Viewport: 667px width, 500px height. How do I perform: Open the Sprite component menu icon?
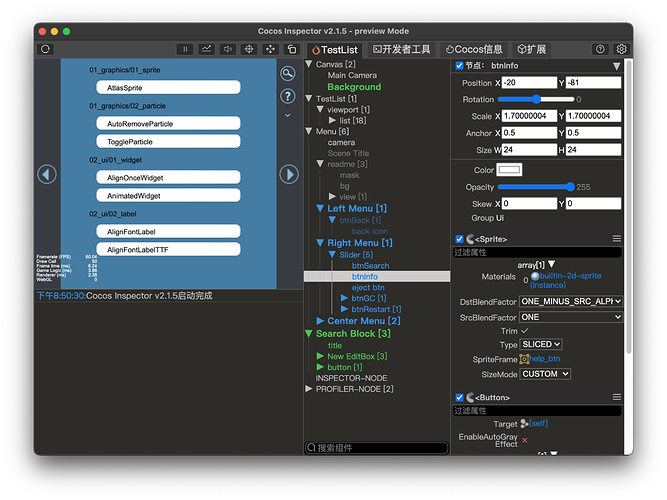point(617,239)
